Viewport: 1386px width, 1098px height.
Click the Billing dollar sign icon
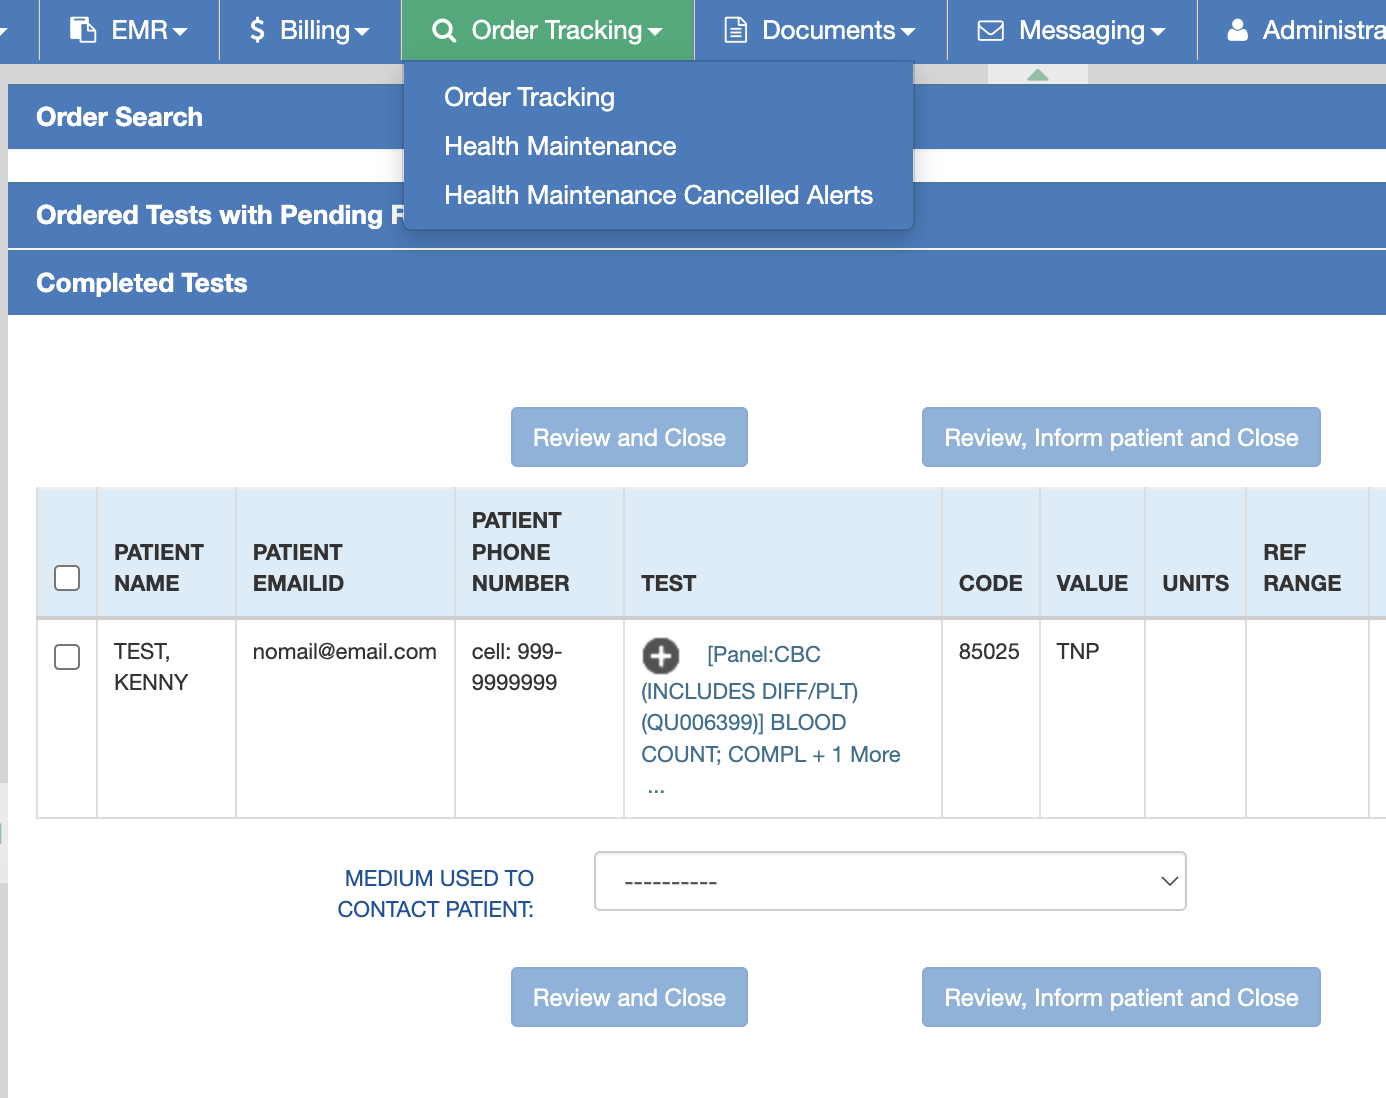[257, 30]
